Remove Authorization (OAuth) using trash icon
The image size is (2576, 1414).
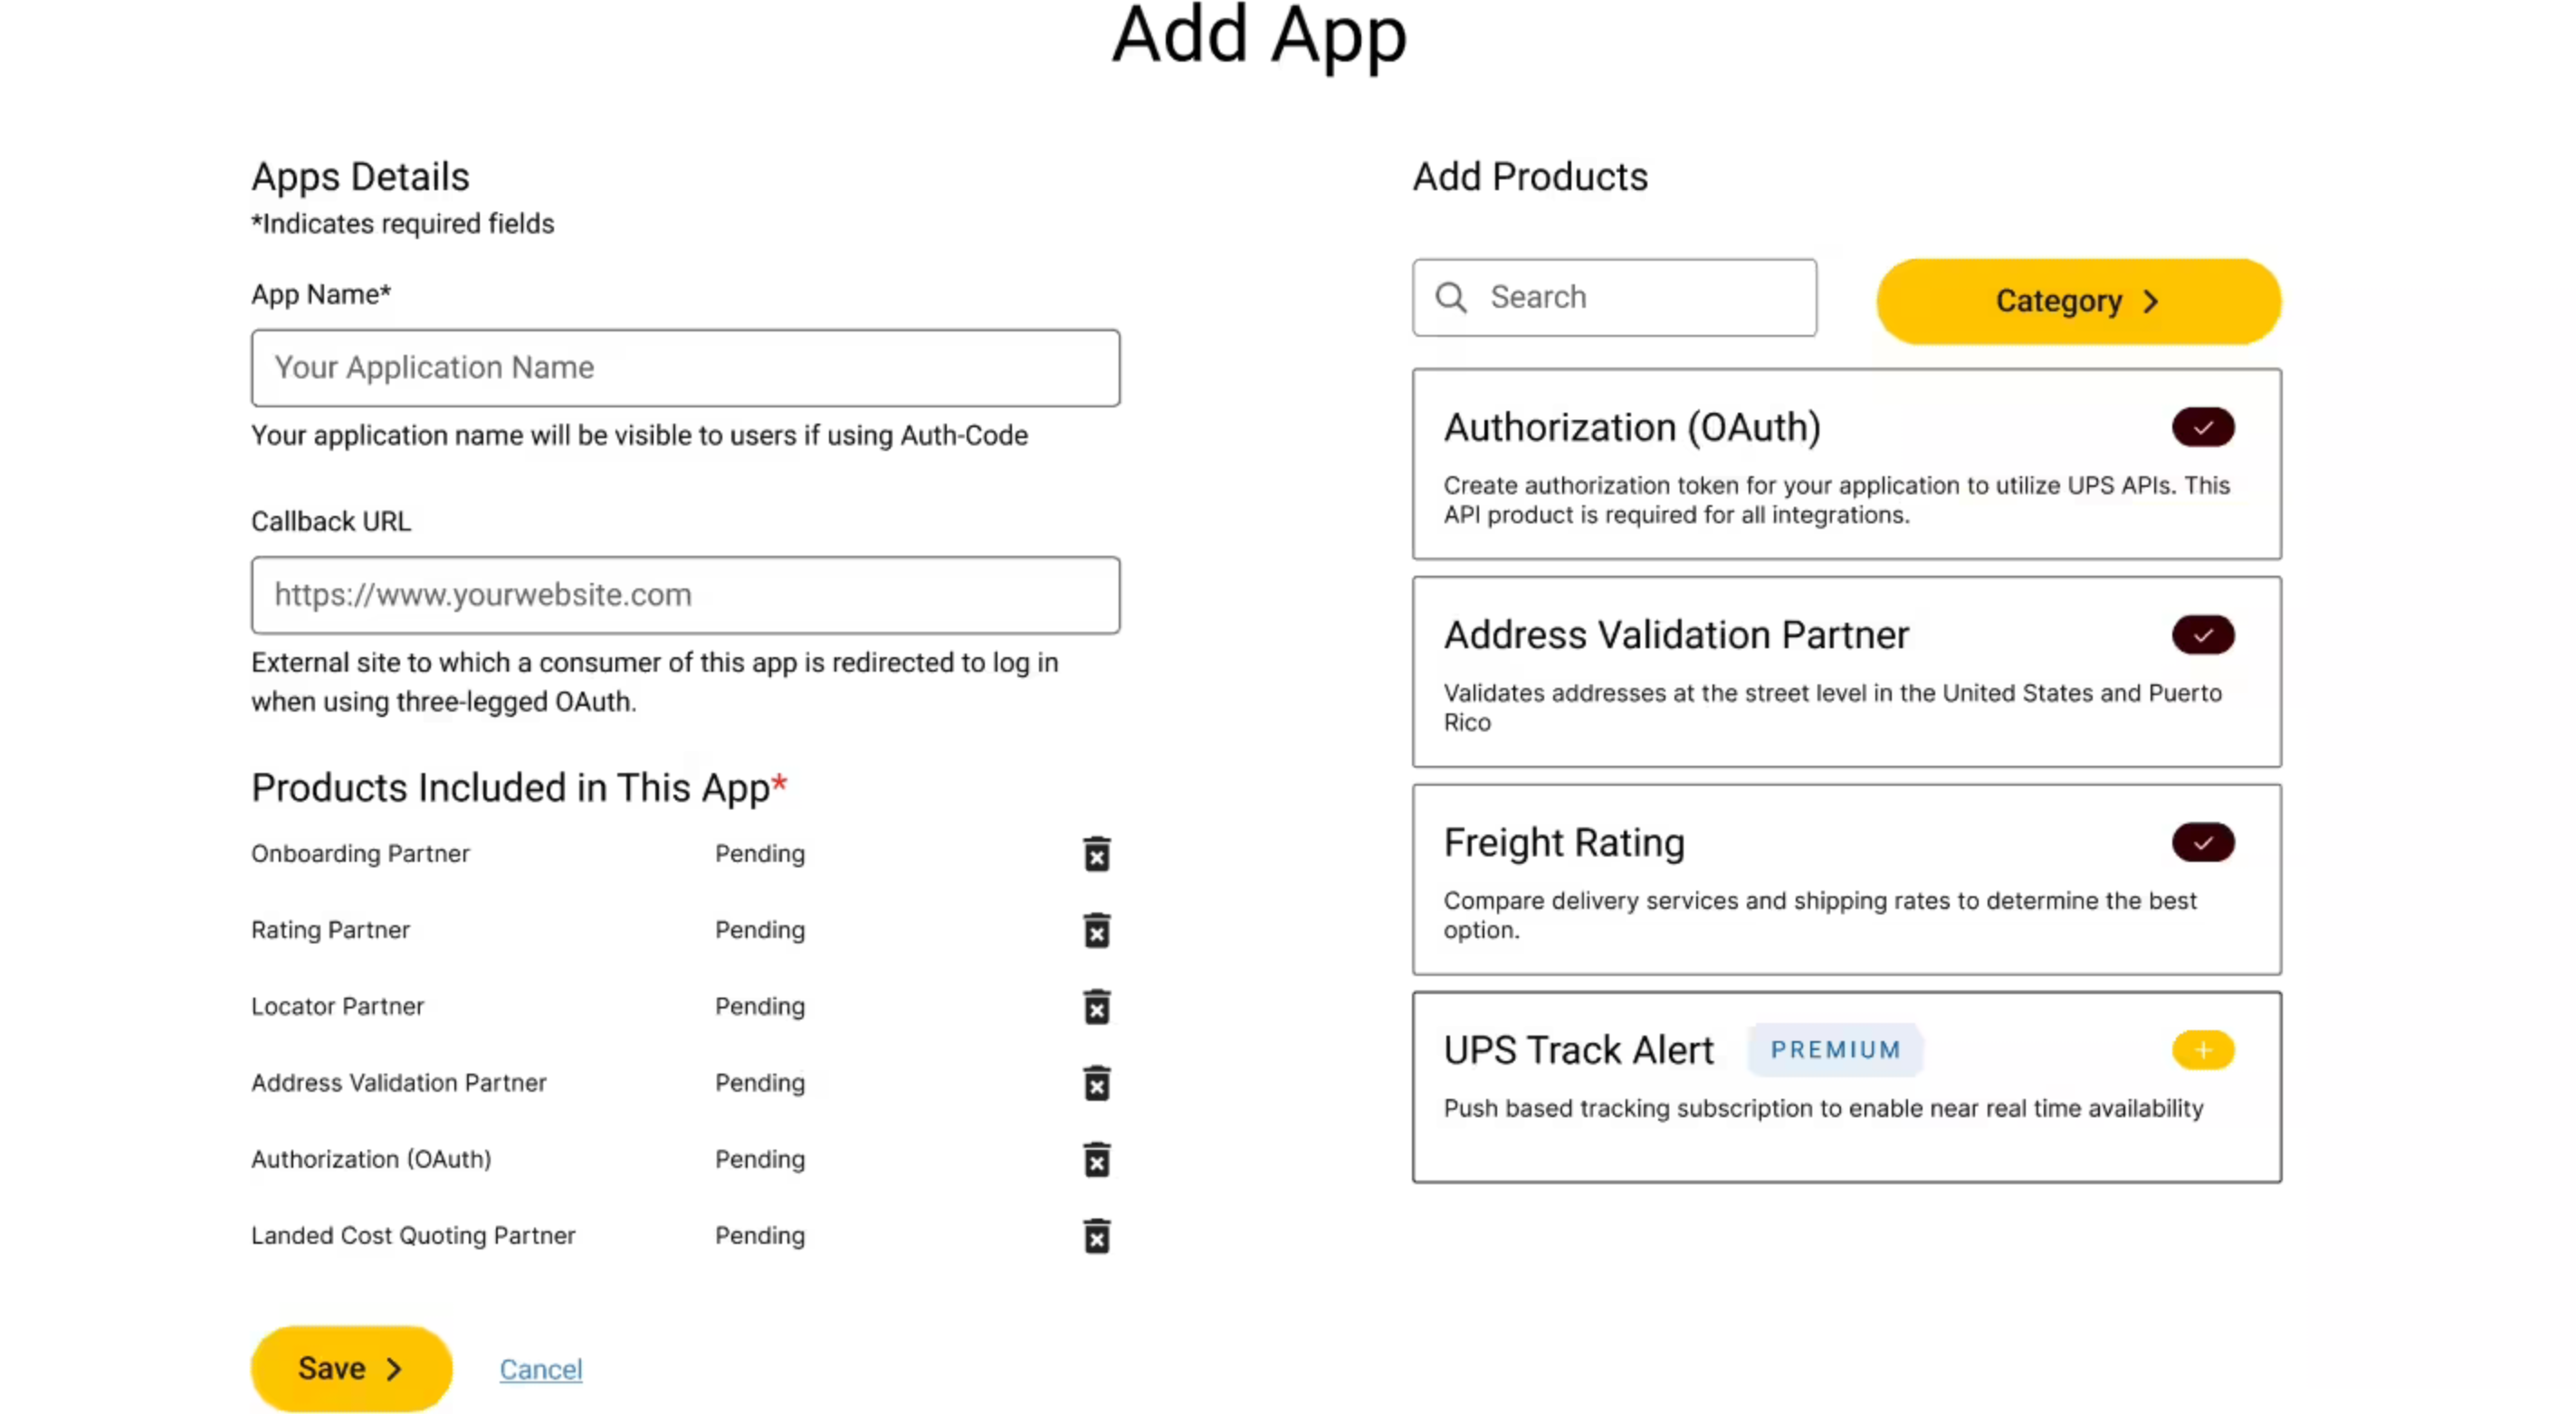click(x=1097, y=1159)
